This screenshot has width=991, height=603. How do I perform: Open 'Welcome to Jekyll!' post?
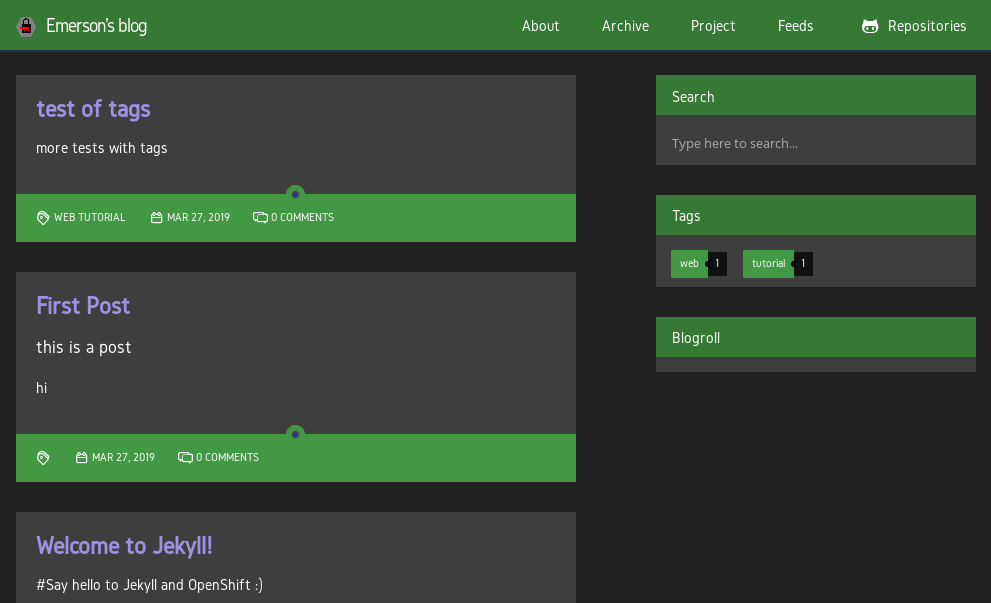coord(124,545)
